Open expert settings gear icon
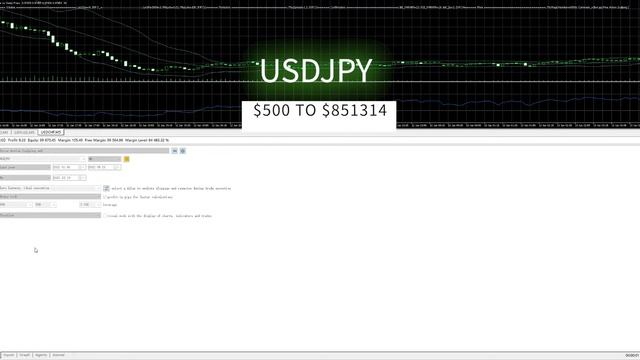640x360 pixels. click(183, 151)
